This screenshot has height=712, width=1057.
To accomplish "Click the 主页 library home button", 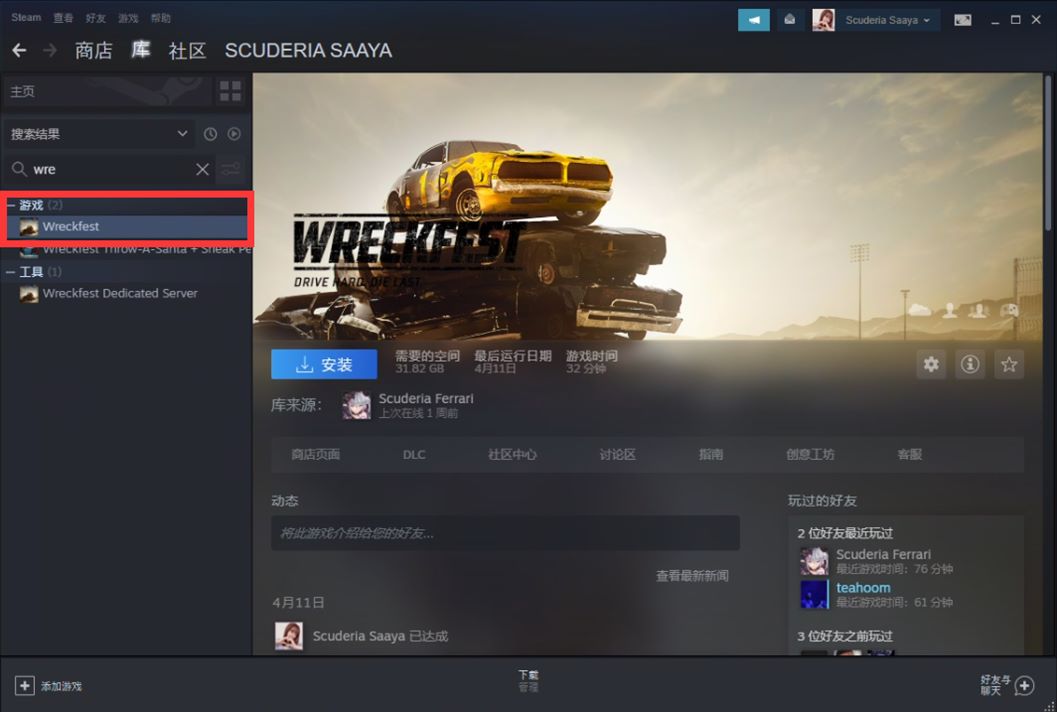I will pos(107,91).
